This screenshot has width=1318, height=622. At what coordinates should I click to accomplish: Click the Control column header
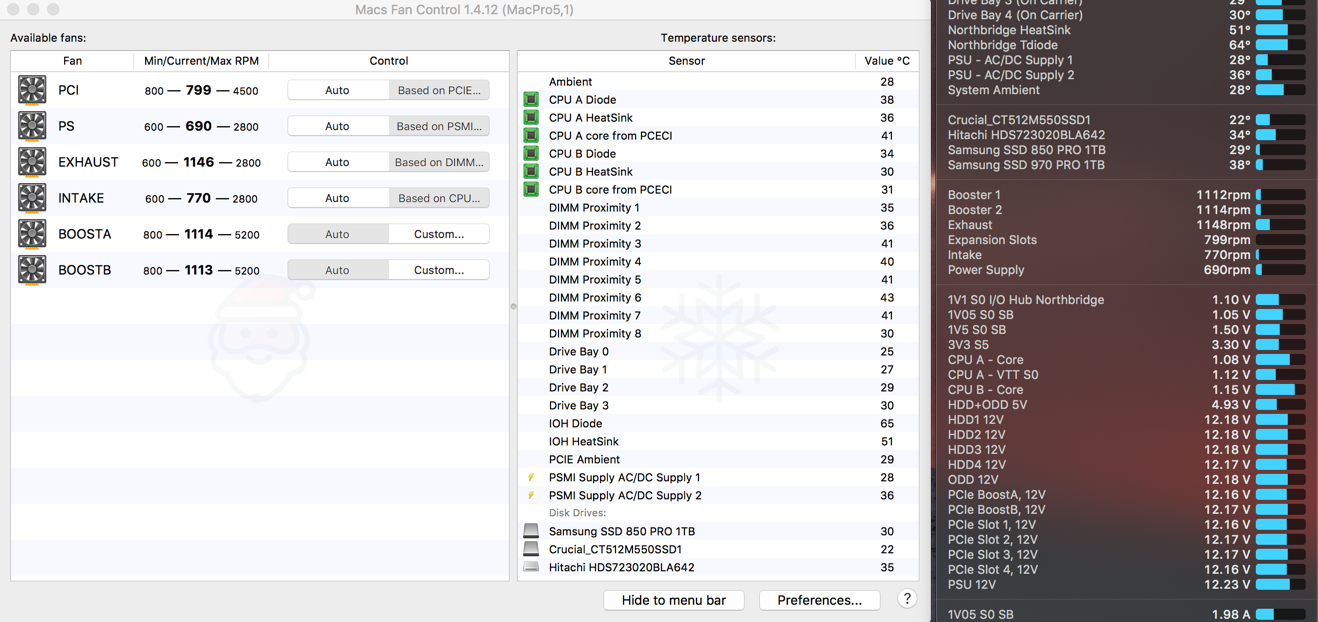click(389, 61)
